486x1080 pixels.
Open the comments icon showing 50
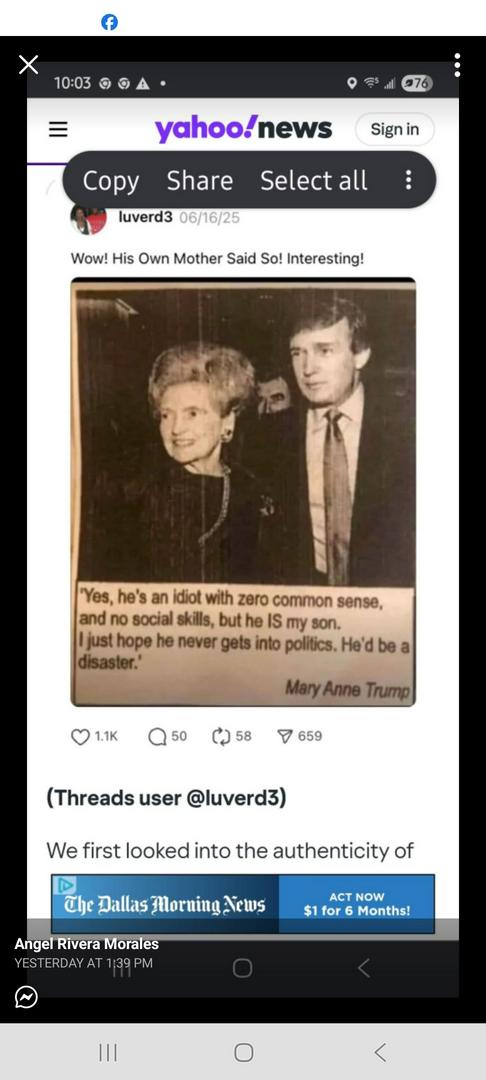(x=157, y=736)
